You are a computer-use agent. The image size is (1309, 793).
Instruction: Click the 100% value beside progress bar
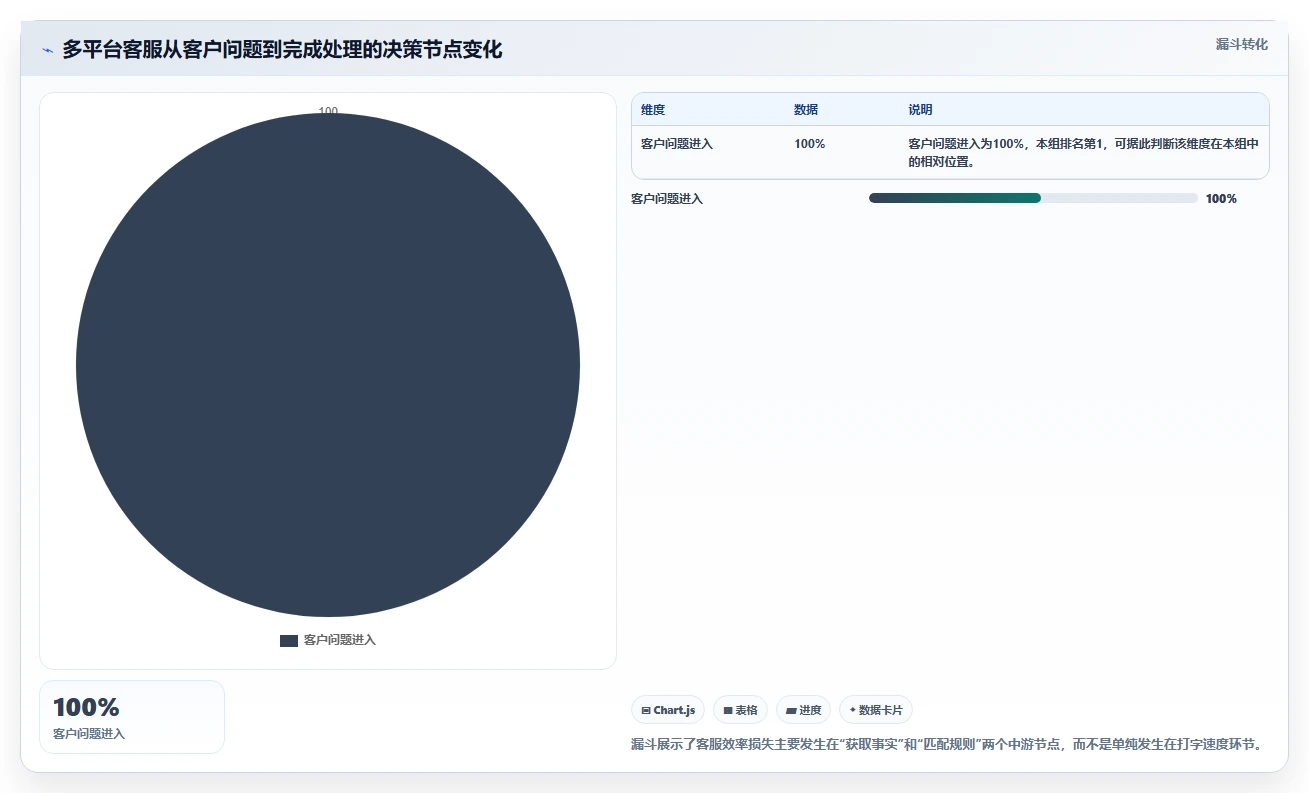1221,199
